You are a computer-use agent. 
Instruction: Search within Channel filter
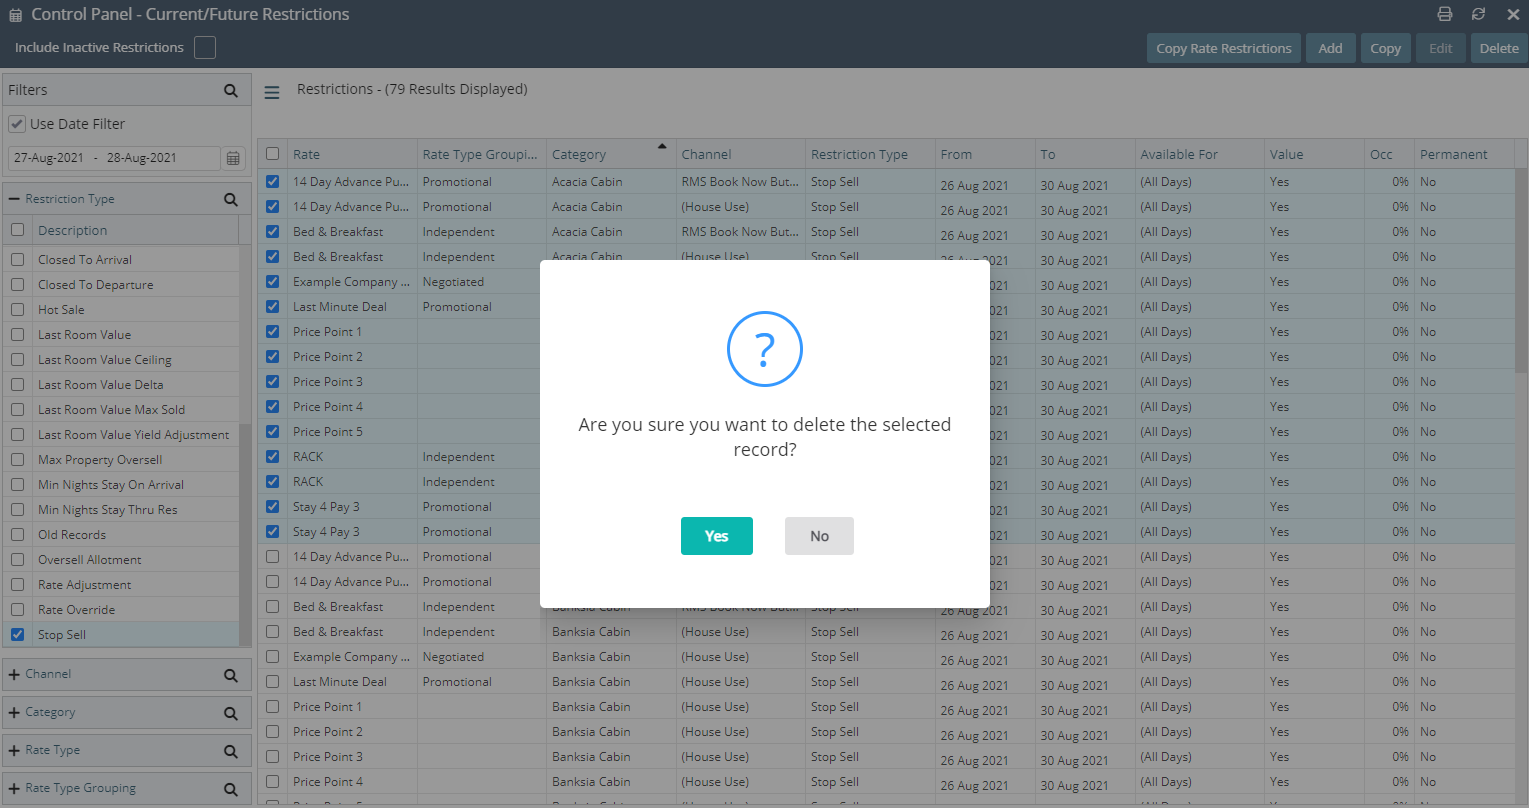coord(231,675)
